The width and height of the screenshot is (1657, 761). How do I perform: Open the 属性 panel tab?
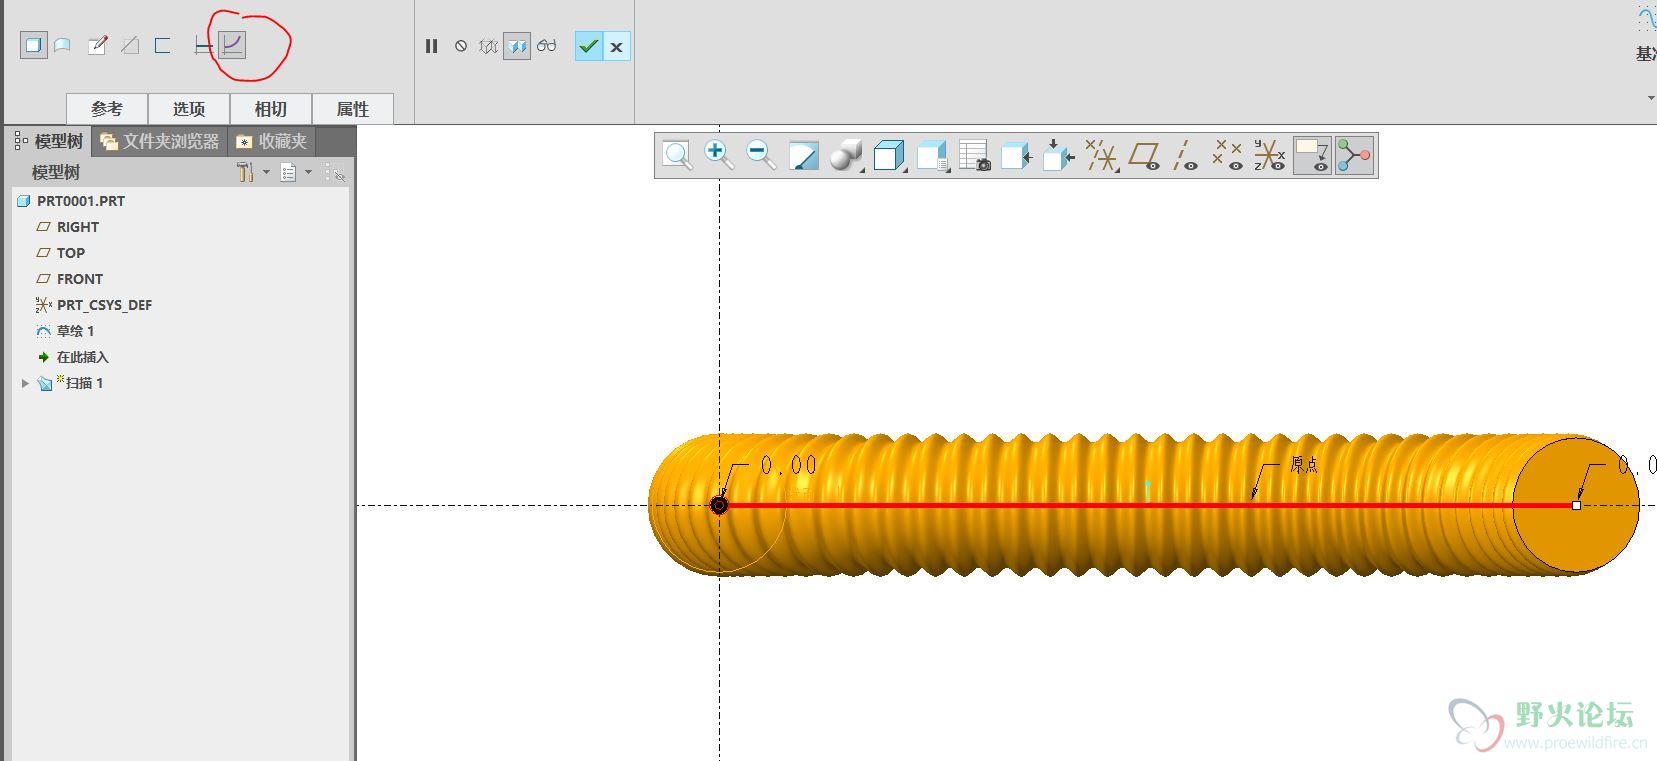(x=353, y=109)
